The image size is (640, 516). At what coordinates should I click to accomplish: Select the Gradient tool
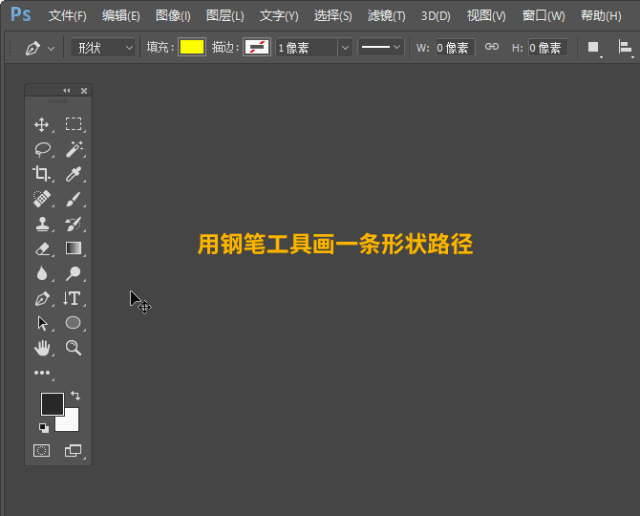pyautogui.click(x=73, y=248)
